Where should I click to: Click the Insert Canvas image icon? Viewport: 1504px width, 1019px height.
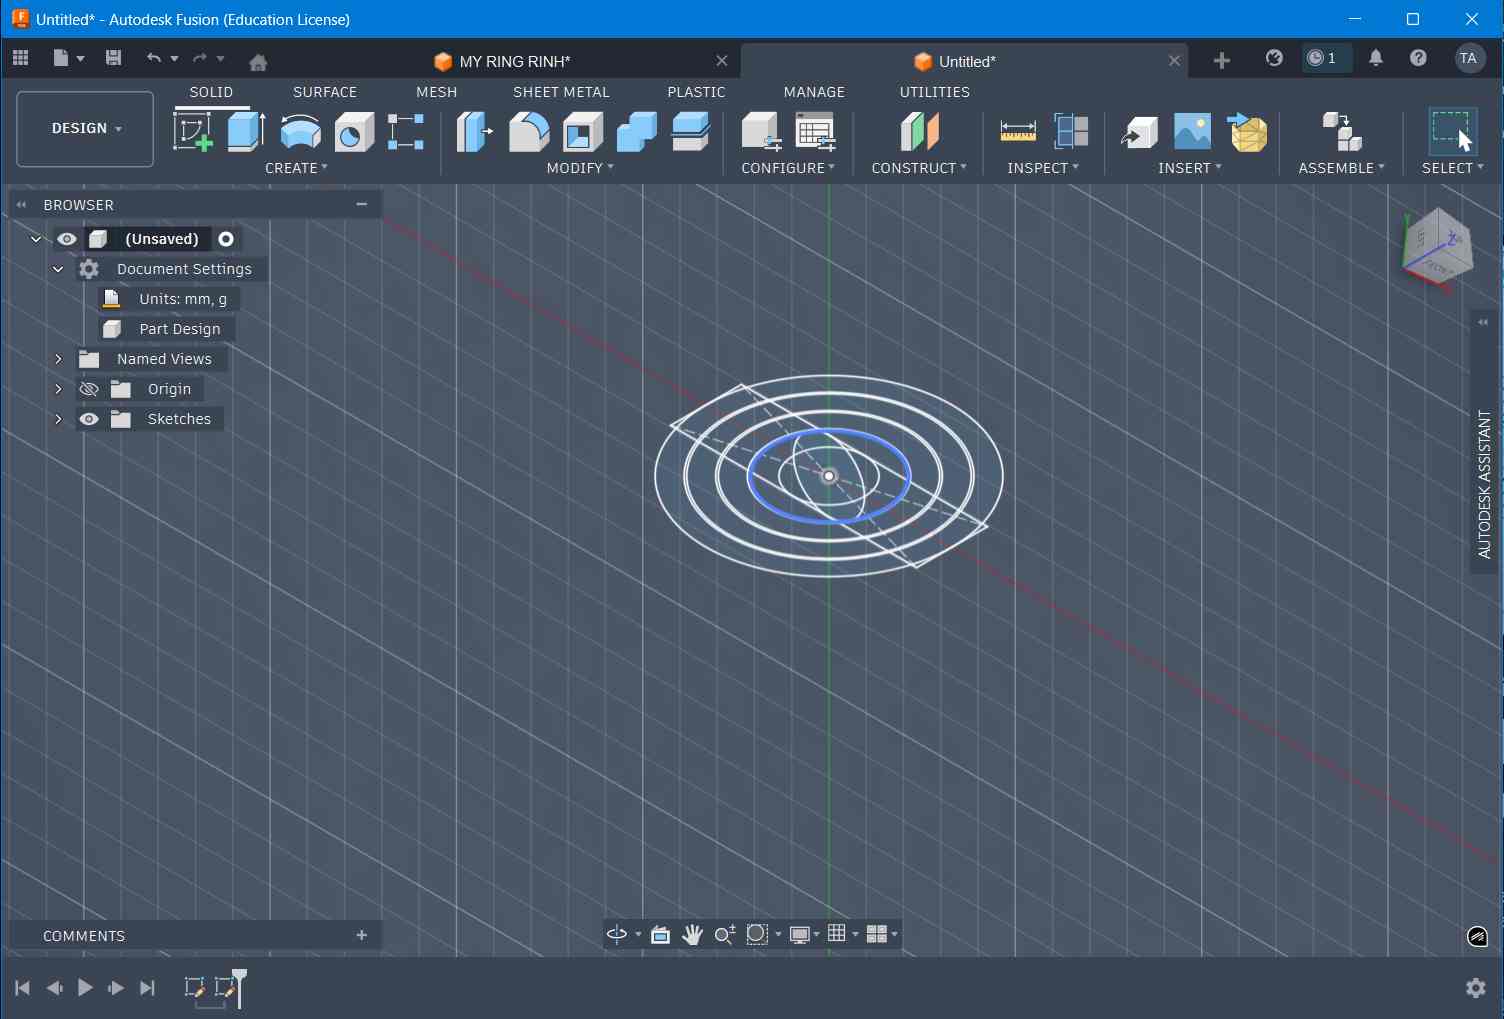click(x=1192, y=131)
